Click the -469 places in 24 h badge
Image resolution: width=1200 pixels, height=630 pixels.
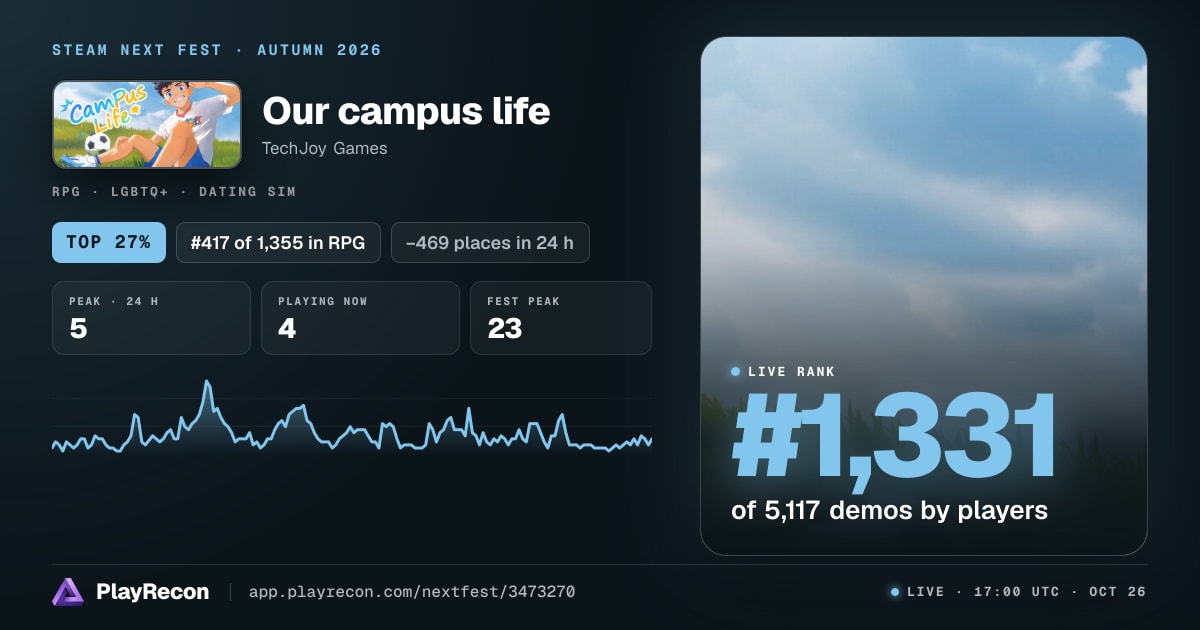(x=490, y=242)
